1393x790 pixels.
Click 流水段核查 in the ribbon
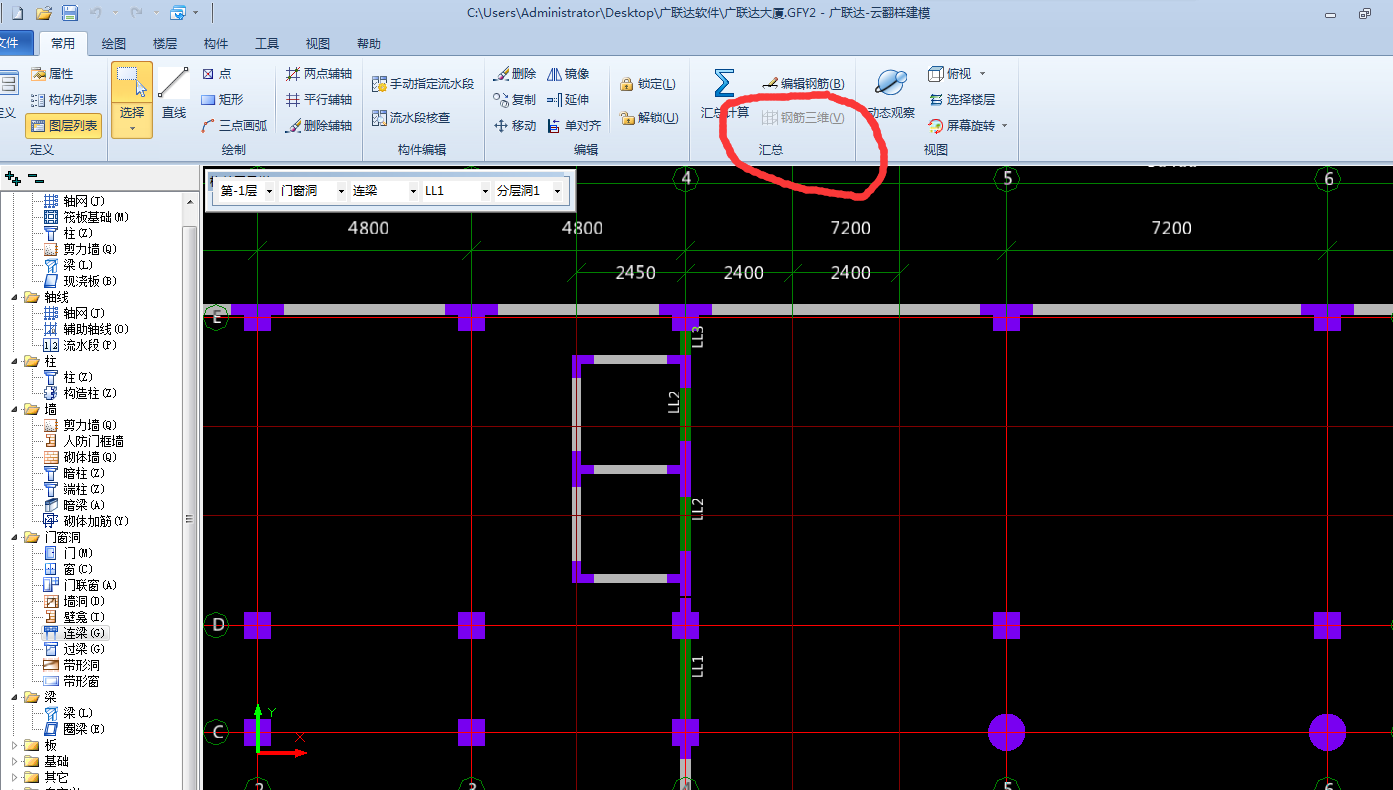(x=411, y=118)
